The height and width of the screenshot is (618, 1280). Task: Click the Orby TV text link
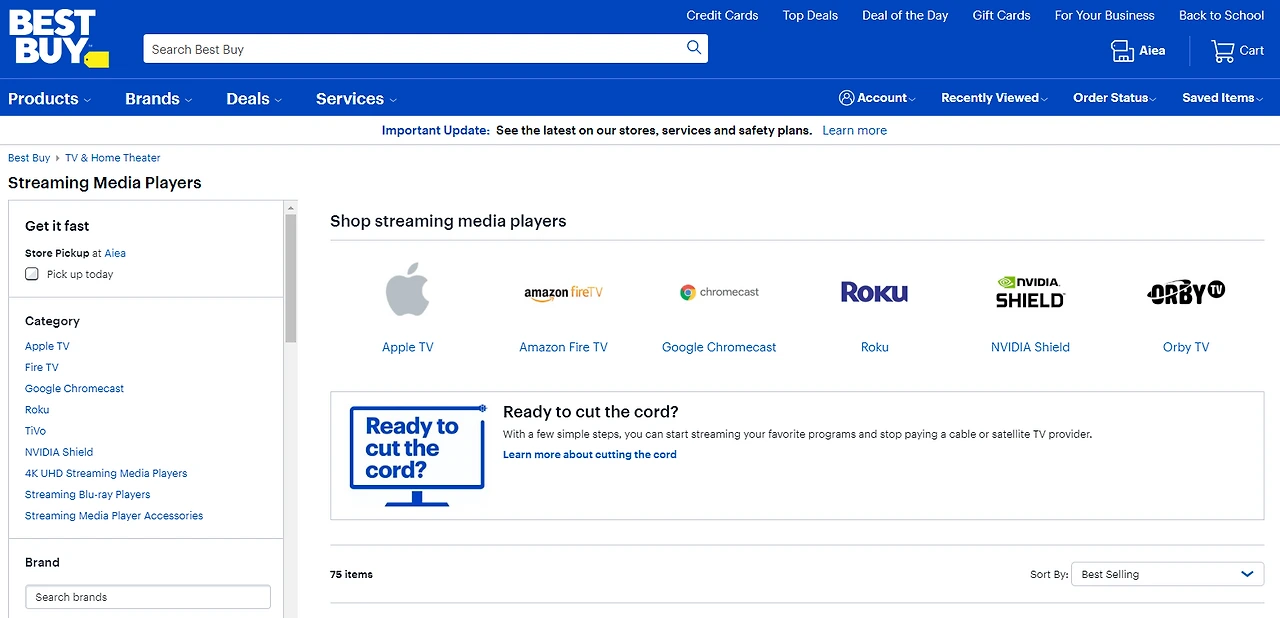(1186, 347)
